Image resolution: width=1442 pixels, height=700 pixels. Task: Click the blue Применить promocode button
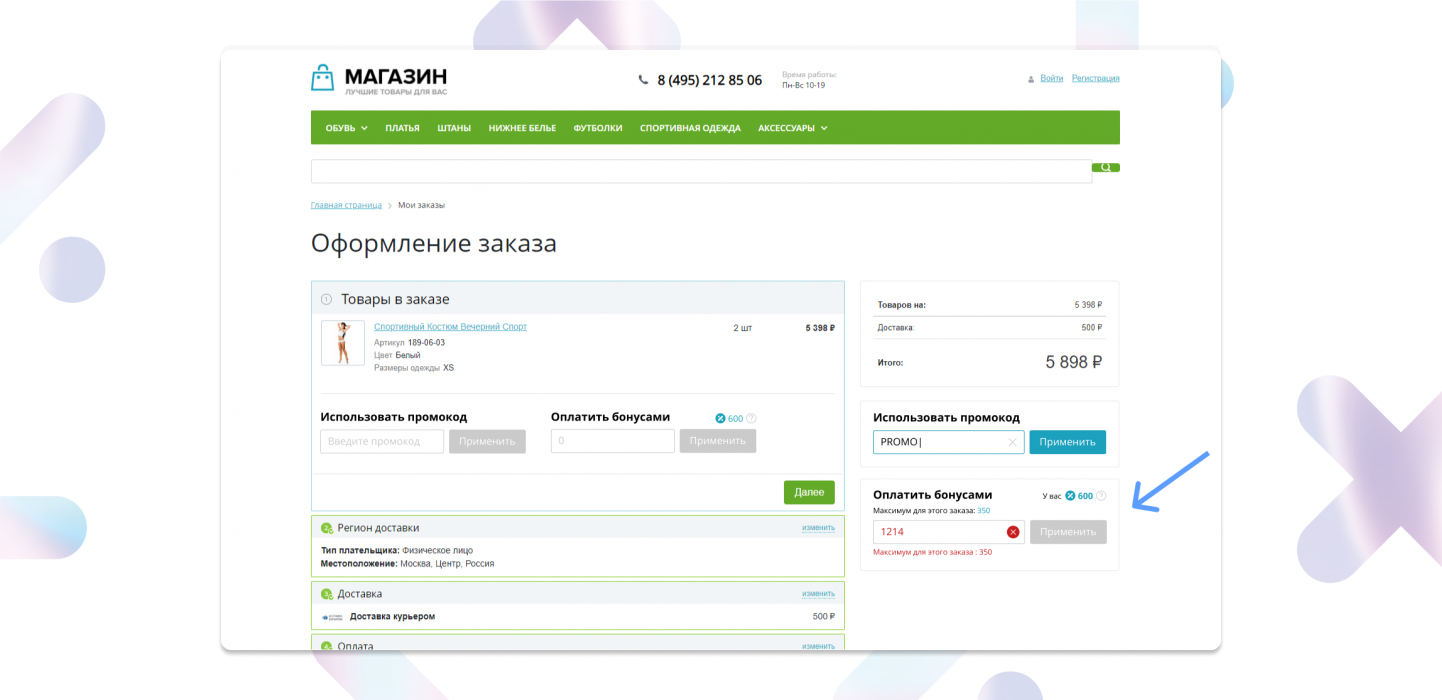click(x=1068, y=442)
